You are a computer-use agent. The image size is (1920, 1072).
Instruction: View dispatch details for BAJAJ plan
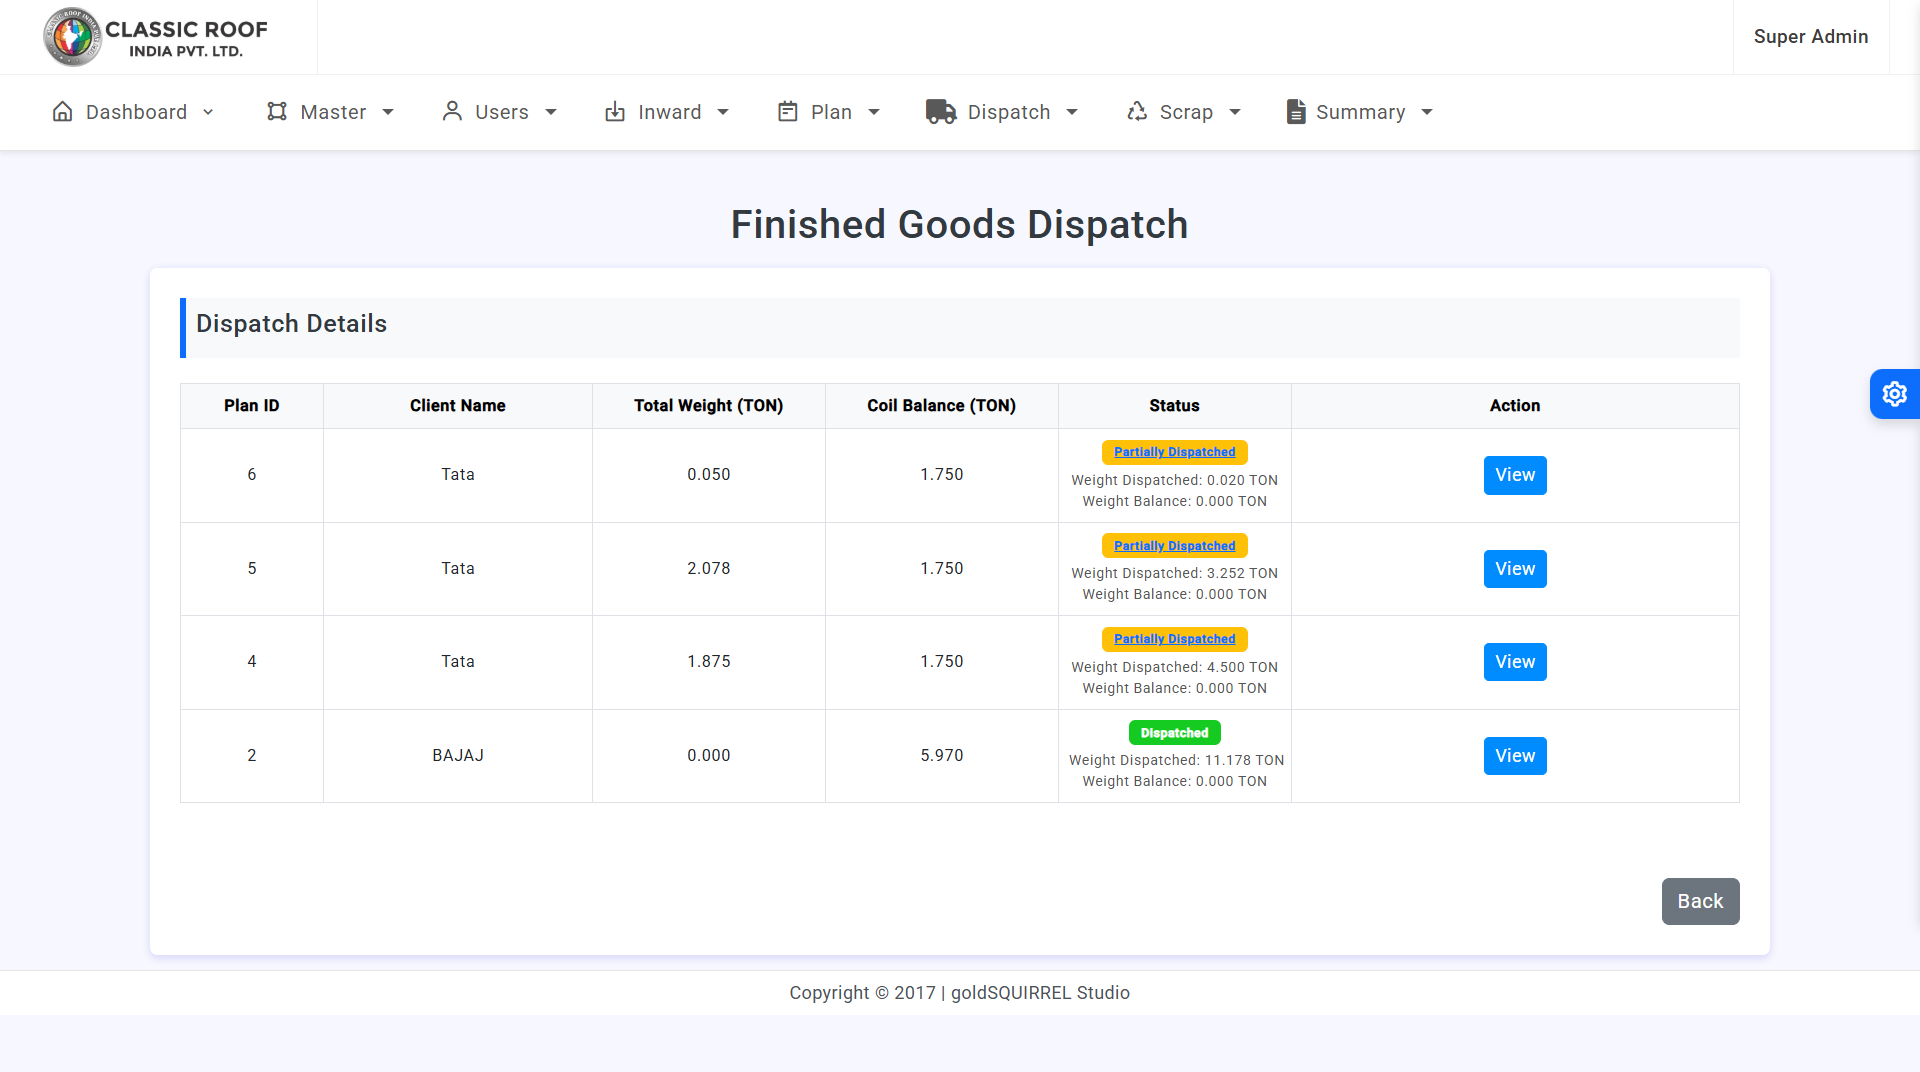(x=1514, y=756)
